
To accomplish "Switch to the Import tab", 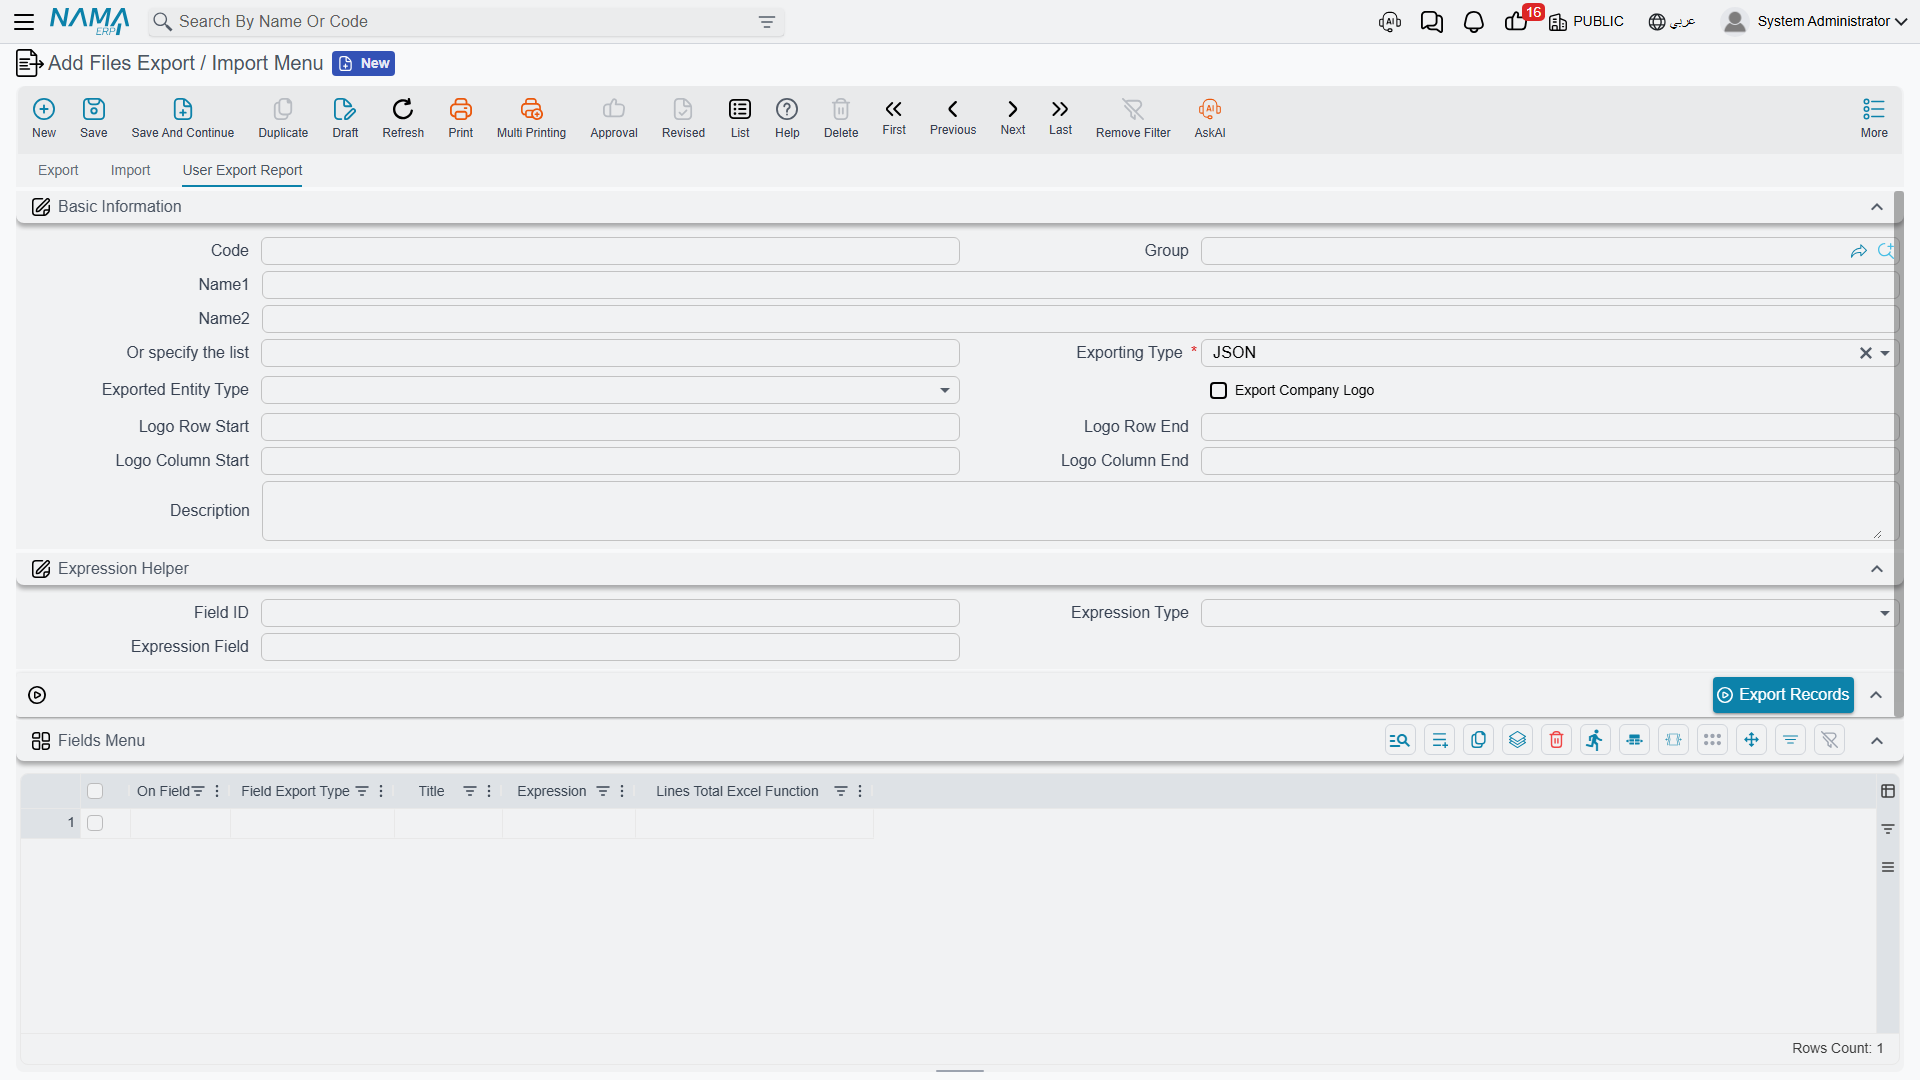I will coord(130,170).
